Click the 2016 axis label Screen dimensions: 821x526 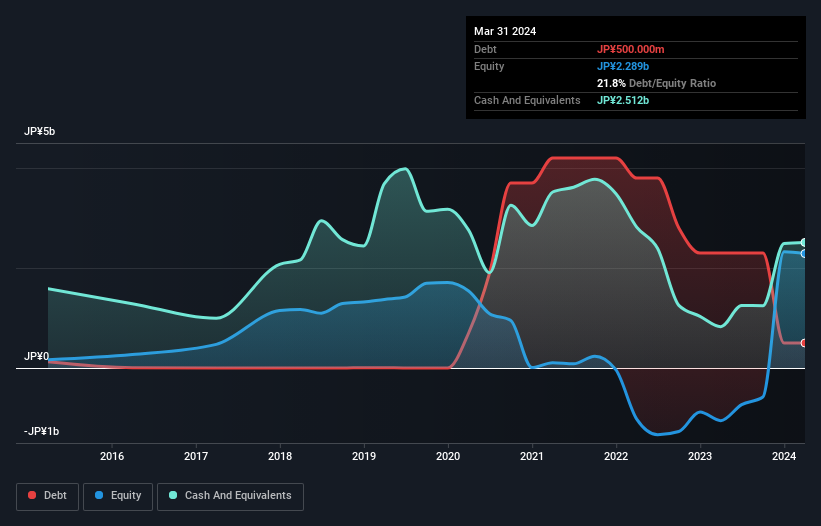coord(112,456)
